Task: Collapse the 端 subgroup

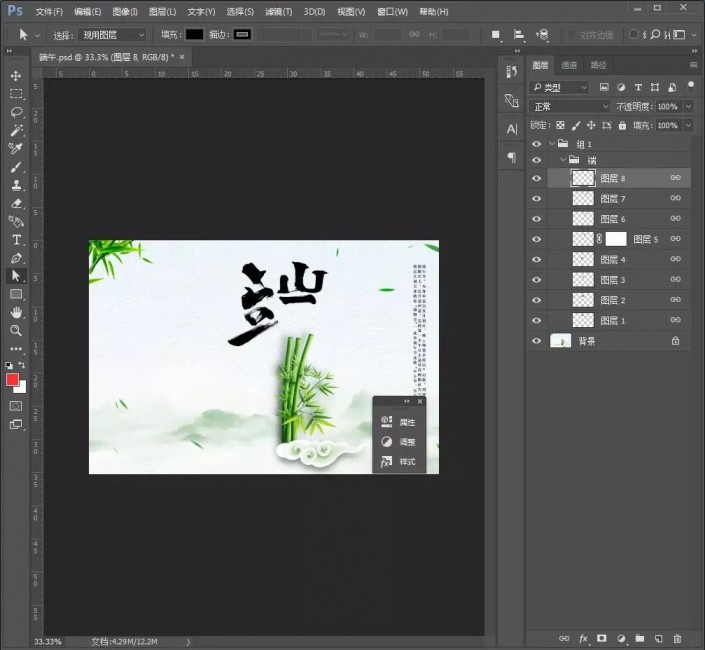Action: 563,160
